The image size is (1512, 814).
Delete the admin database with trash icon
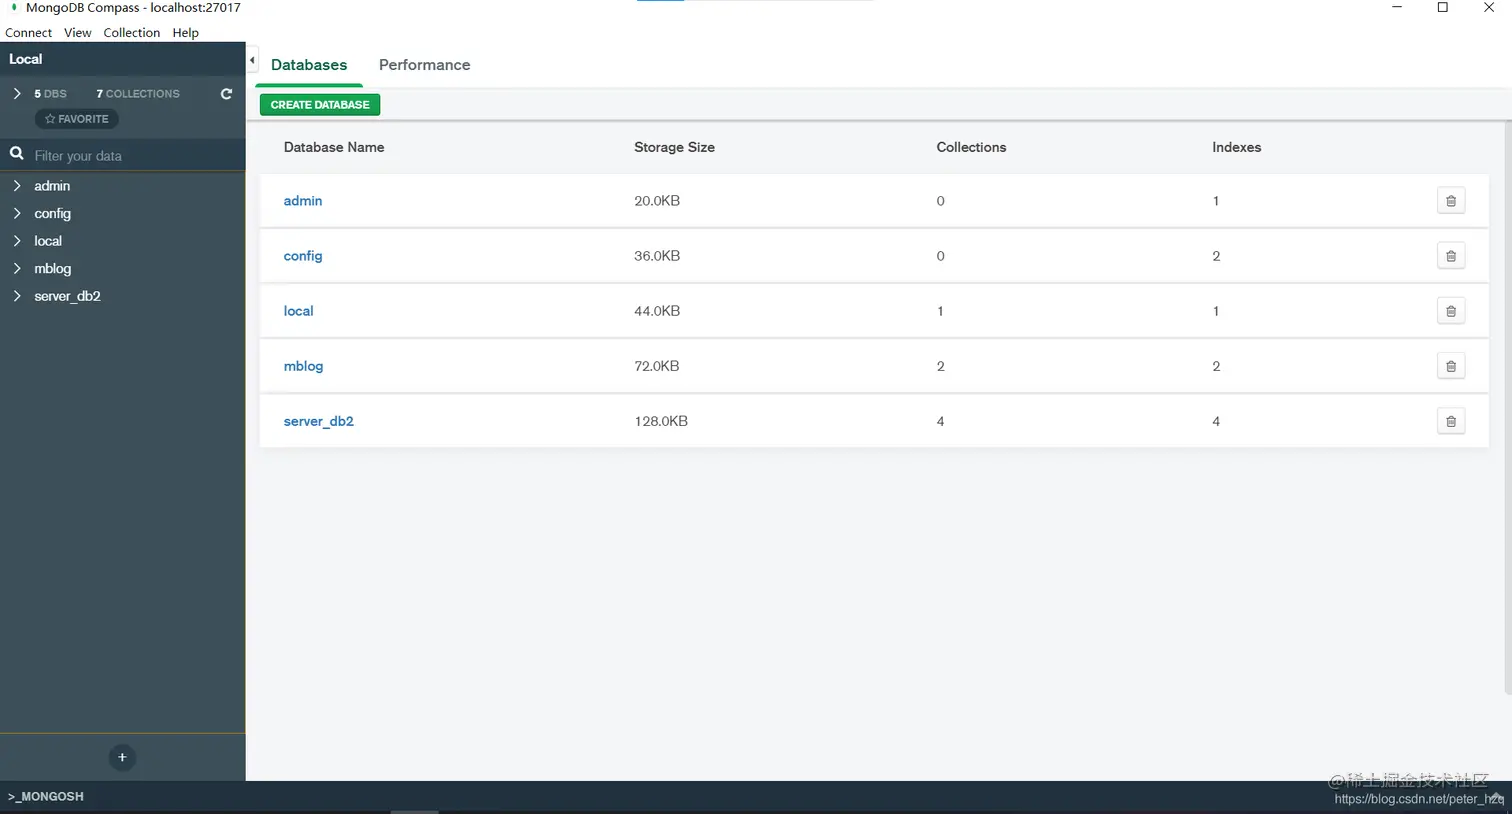[1451, 201]
